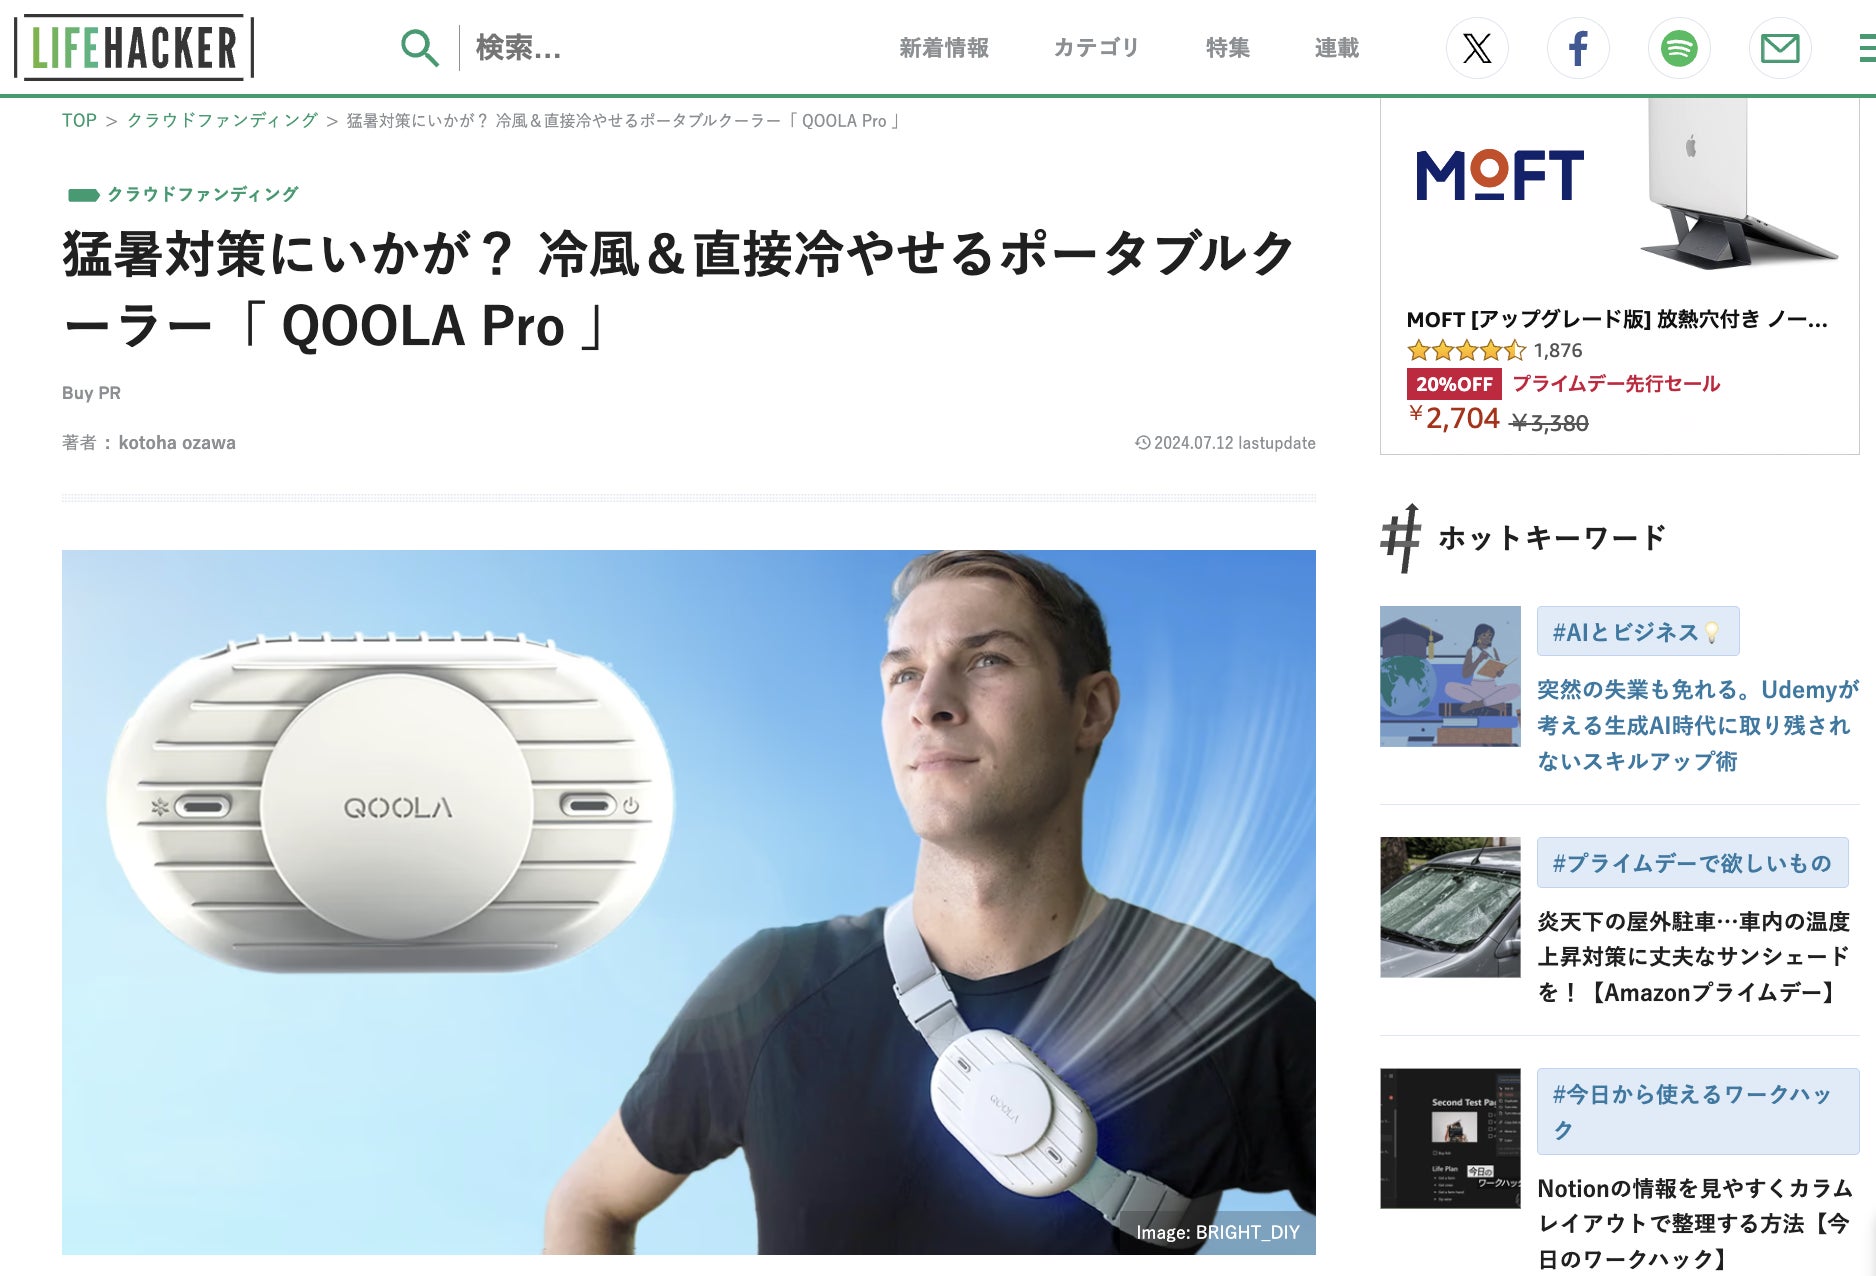Click the Lifehacker logo
The width and height of the screenshot is (1876, 1276).
(x=134, y=47)
